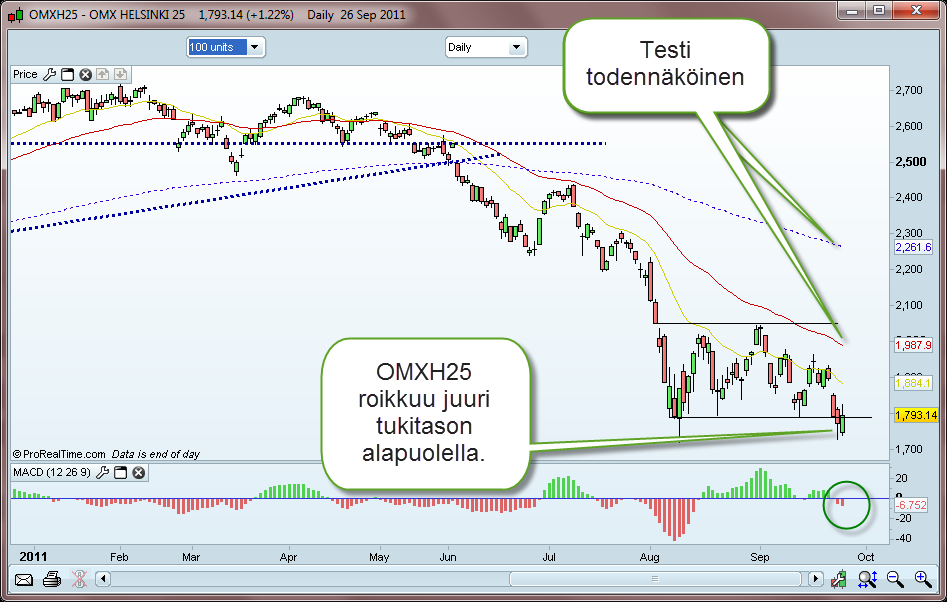Zoom in the chart
The width and height of the screenshot is (947, 602).
pyautogui.click(x=923, y=580)
